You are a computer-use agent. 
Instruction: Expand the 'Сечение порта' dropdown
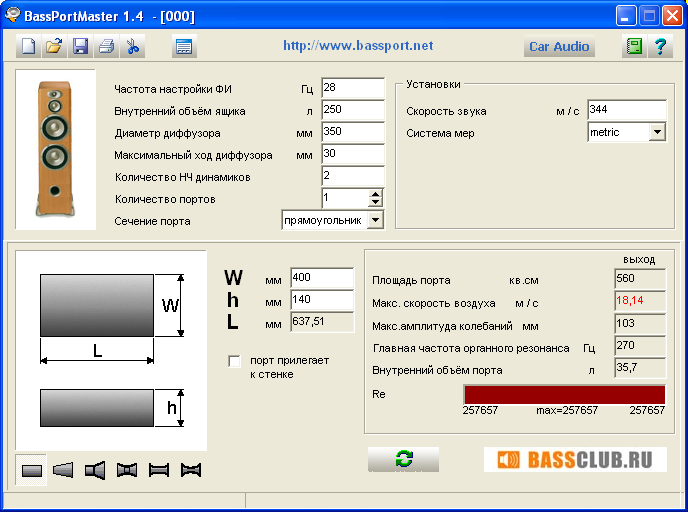pos(376,220)
